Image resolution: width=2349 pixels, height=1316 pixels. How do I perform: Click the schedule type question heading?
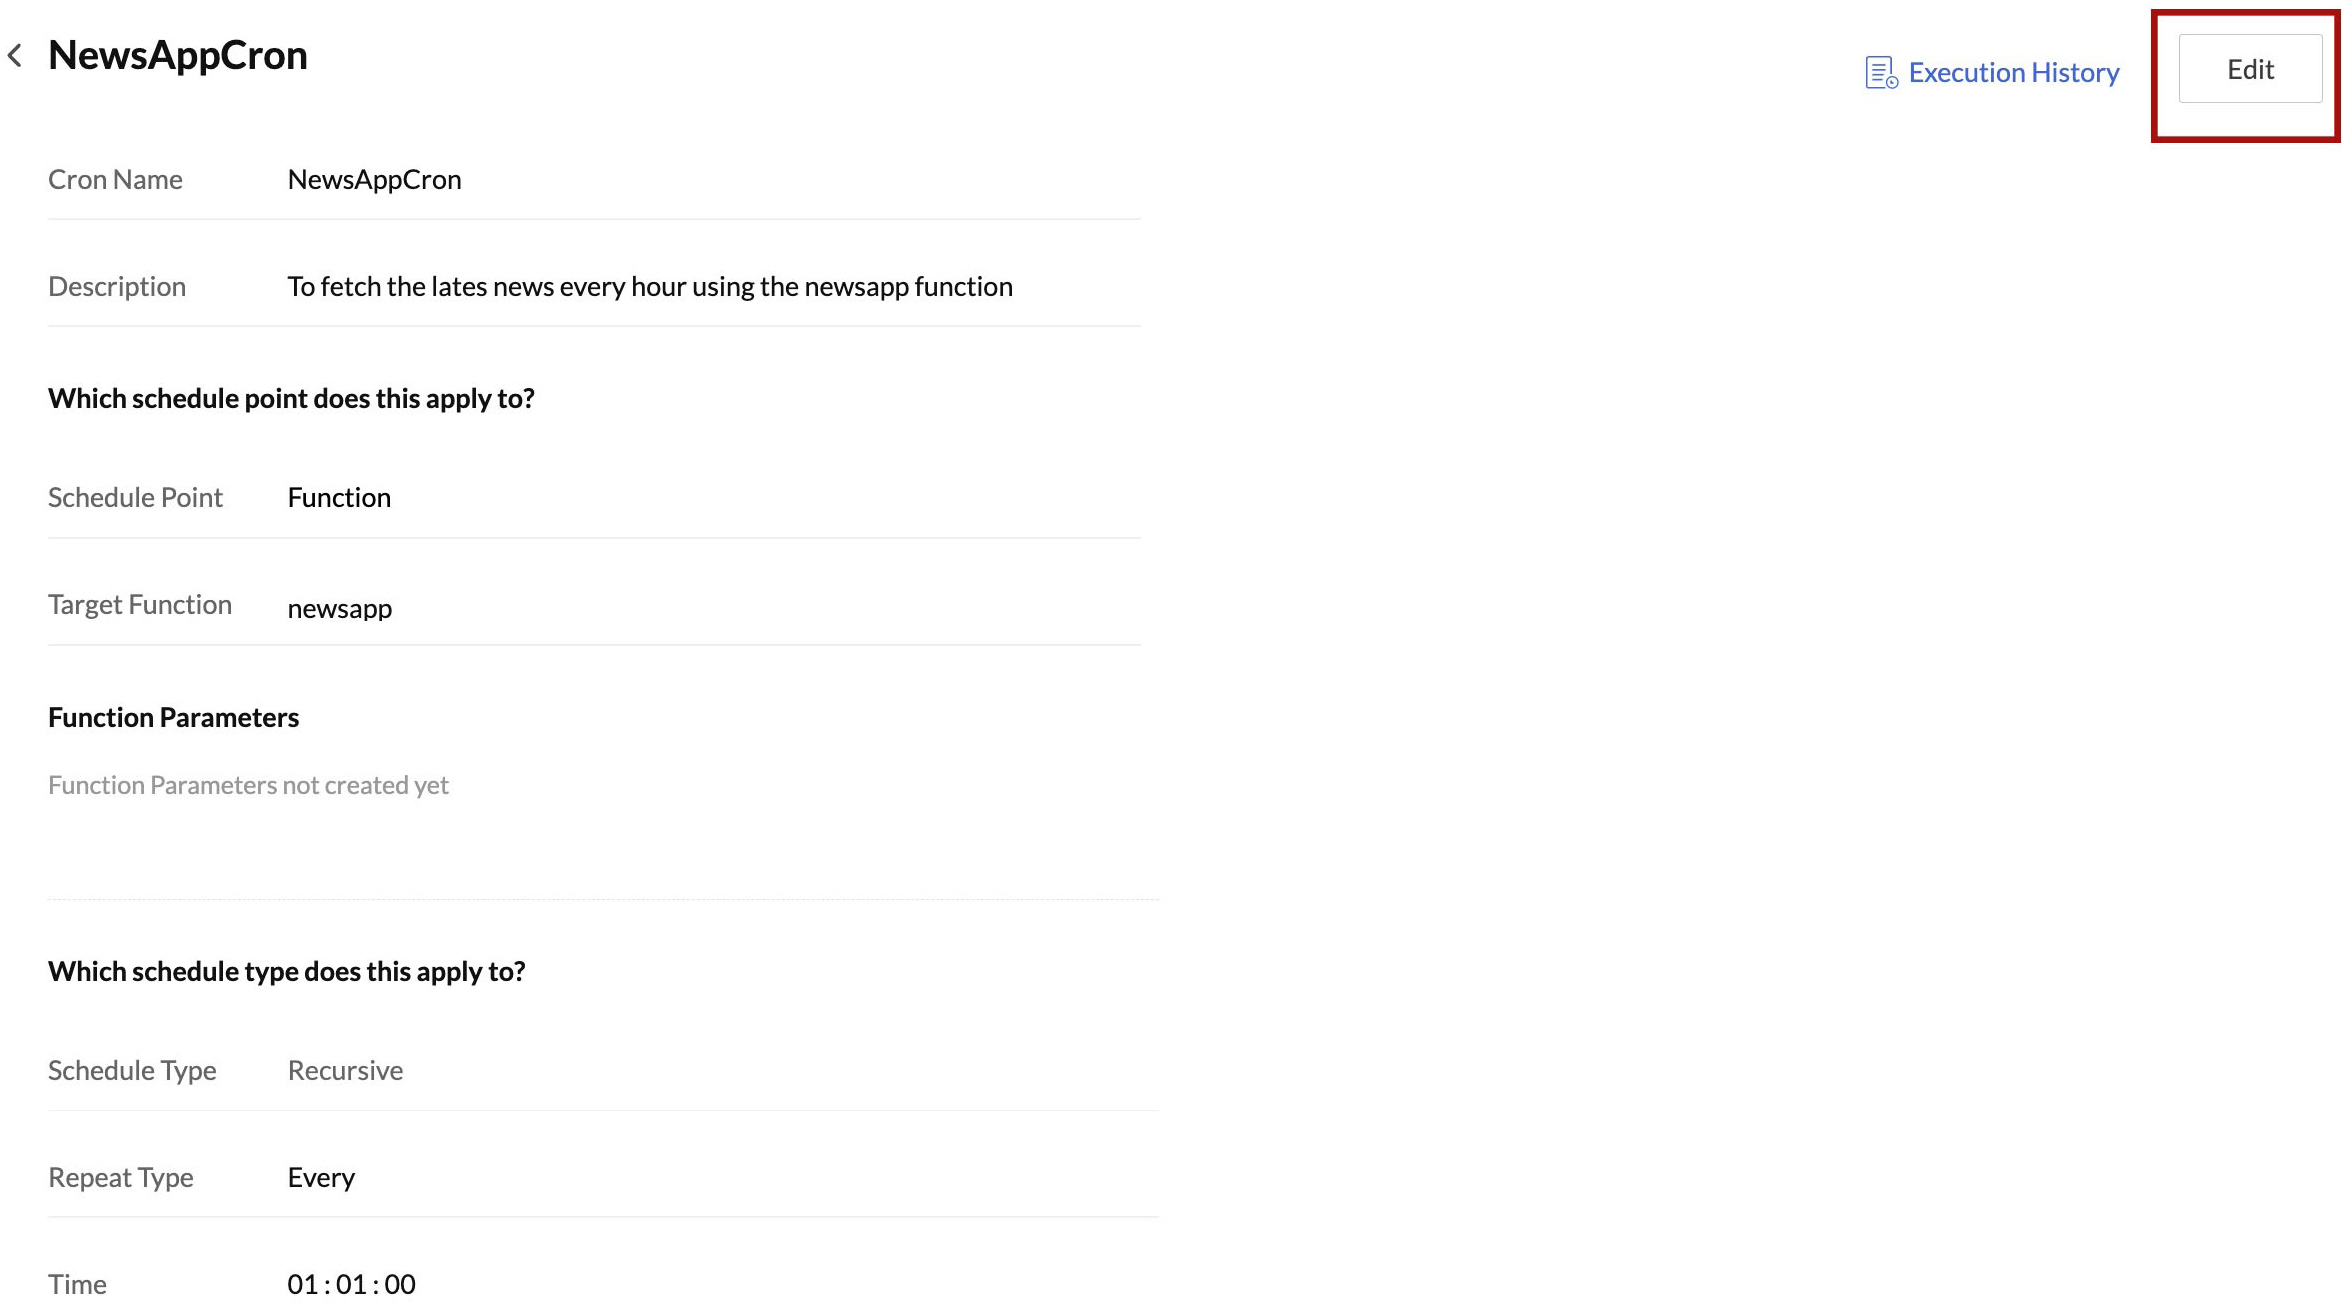click(x=286, y=972)
